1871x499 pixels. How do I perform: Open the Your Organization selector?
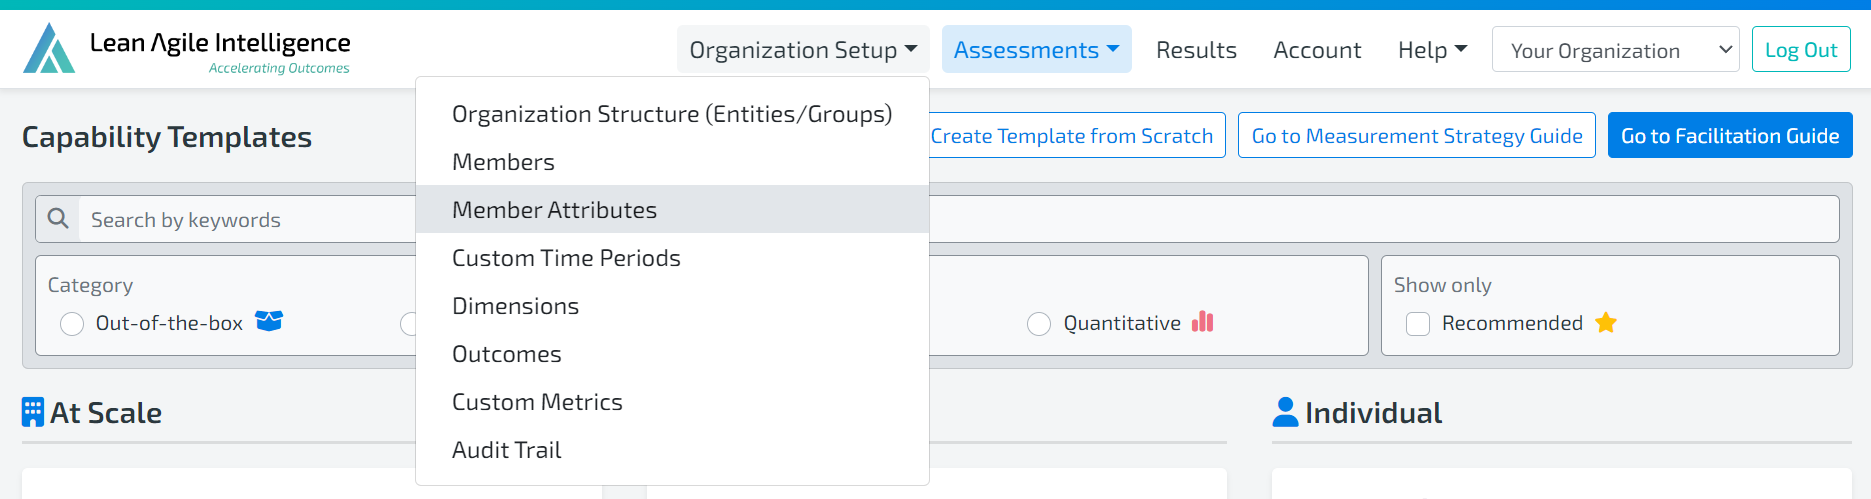click(1615, 49)
